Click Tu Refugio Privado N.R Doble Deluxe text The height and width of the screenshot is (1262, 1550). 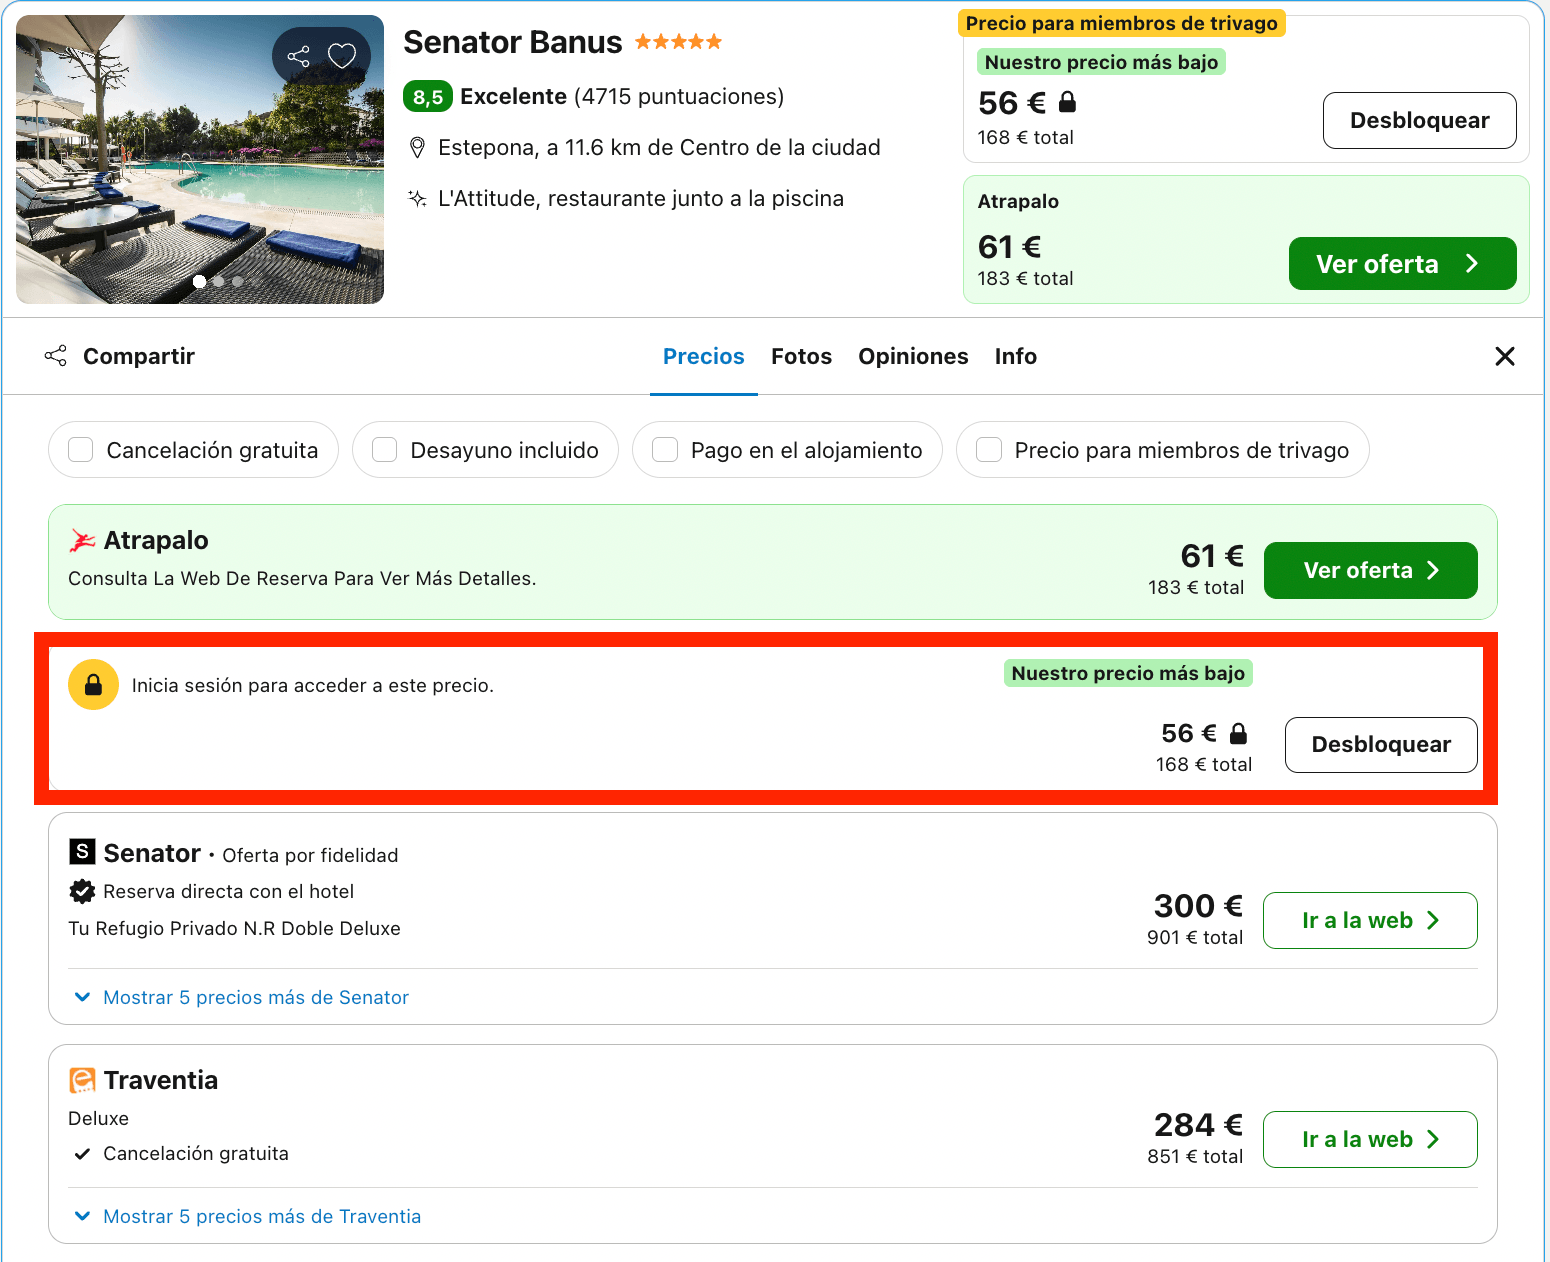tap(234, 929)
